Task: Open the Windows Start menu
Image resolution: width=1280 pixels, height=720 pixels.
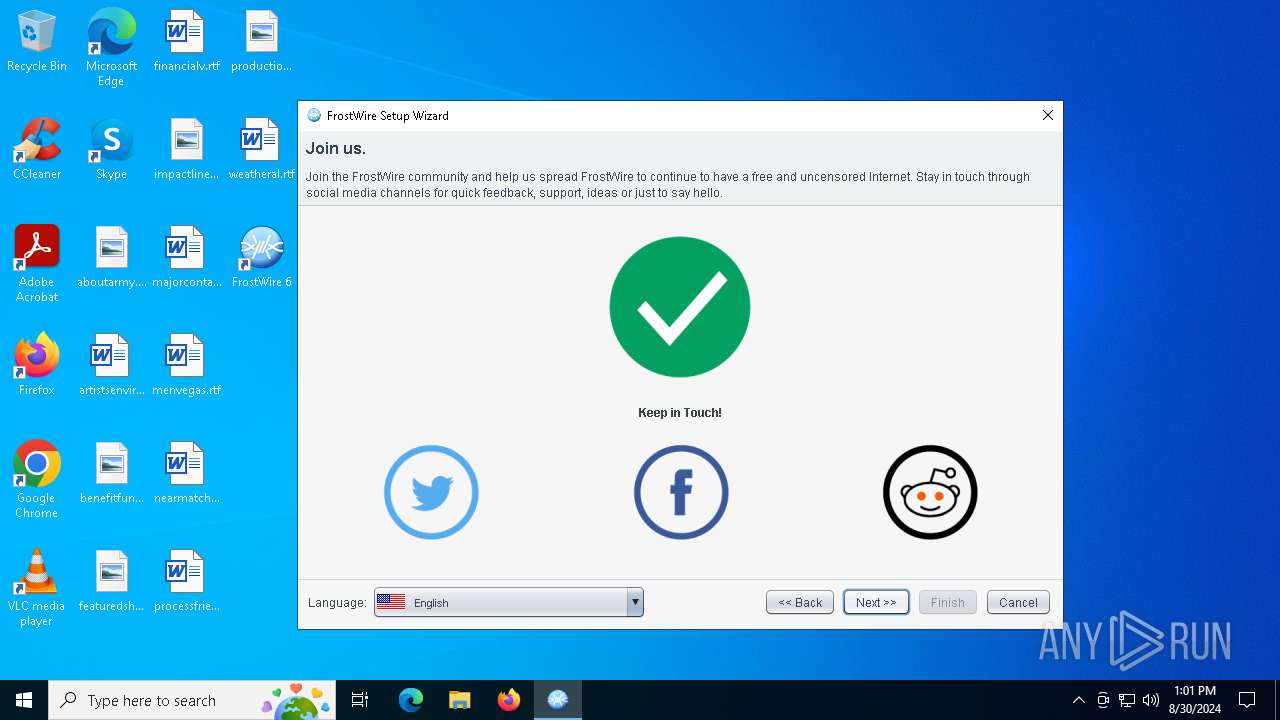Action: coord(24,700)
